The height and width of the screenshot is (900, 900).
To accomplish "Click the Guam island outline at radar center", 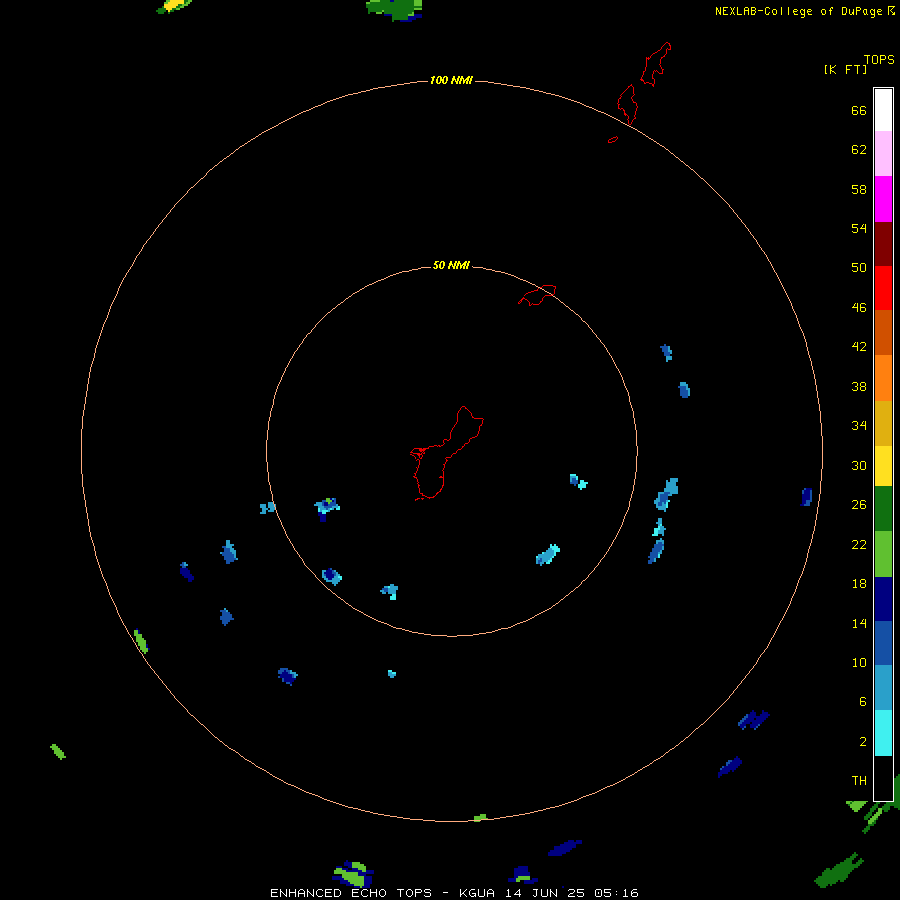I will tap(447, 453).
